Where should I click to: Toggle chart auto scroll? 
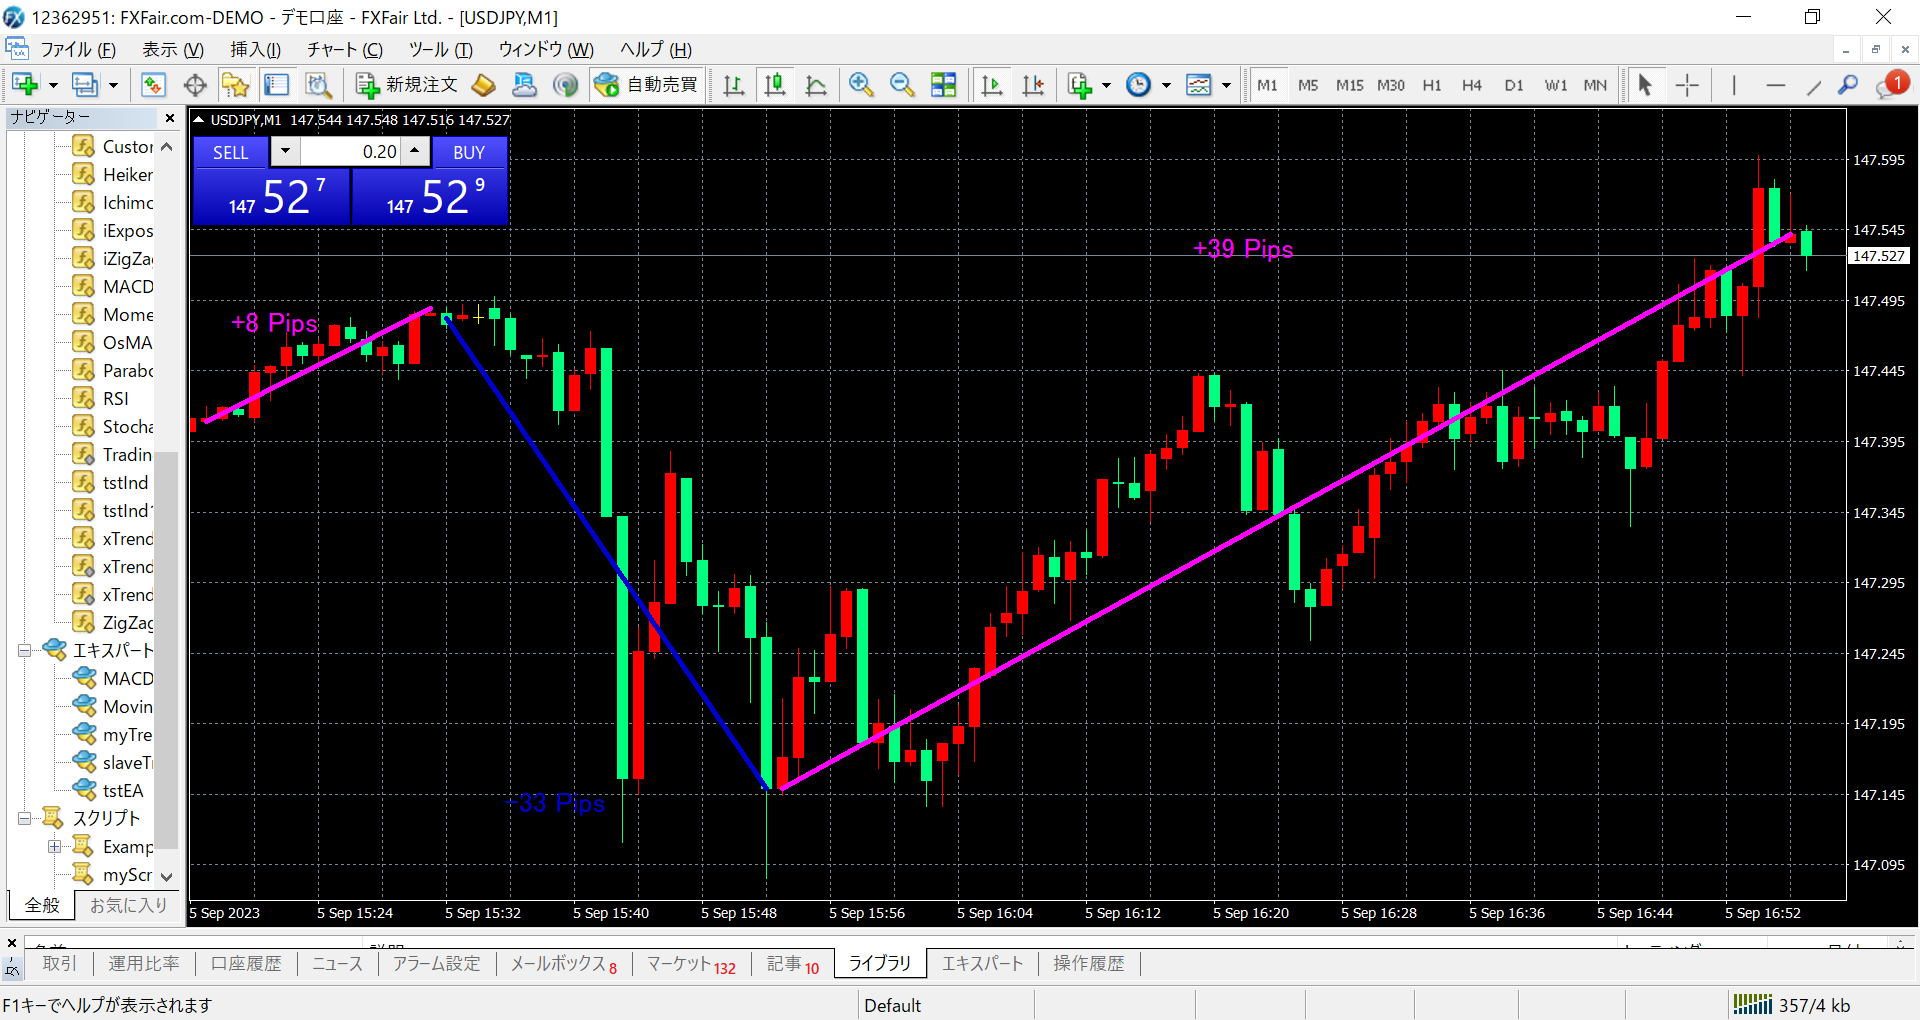point(992,85)
